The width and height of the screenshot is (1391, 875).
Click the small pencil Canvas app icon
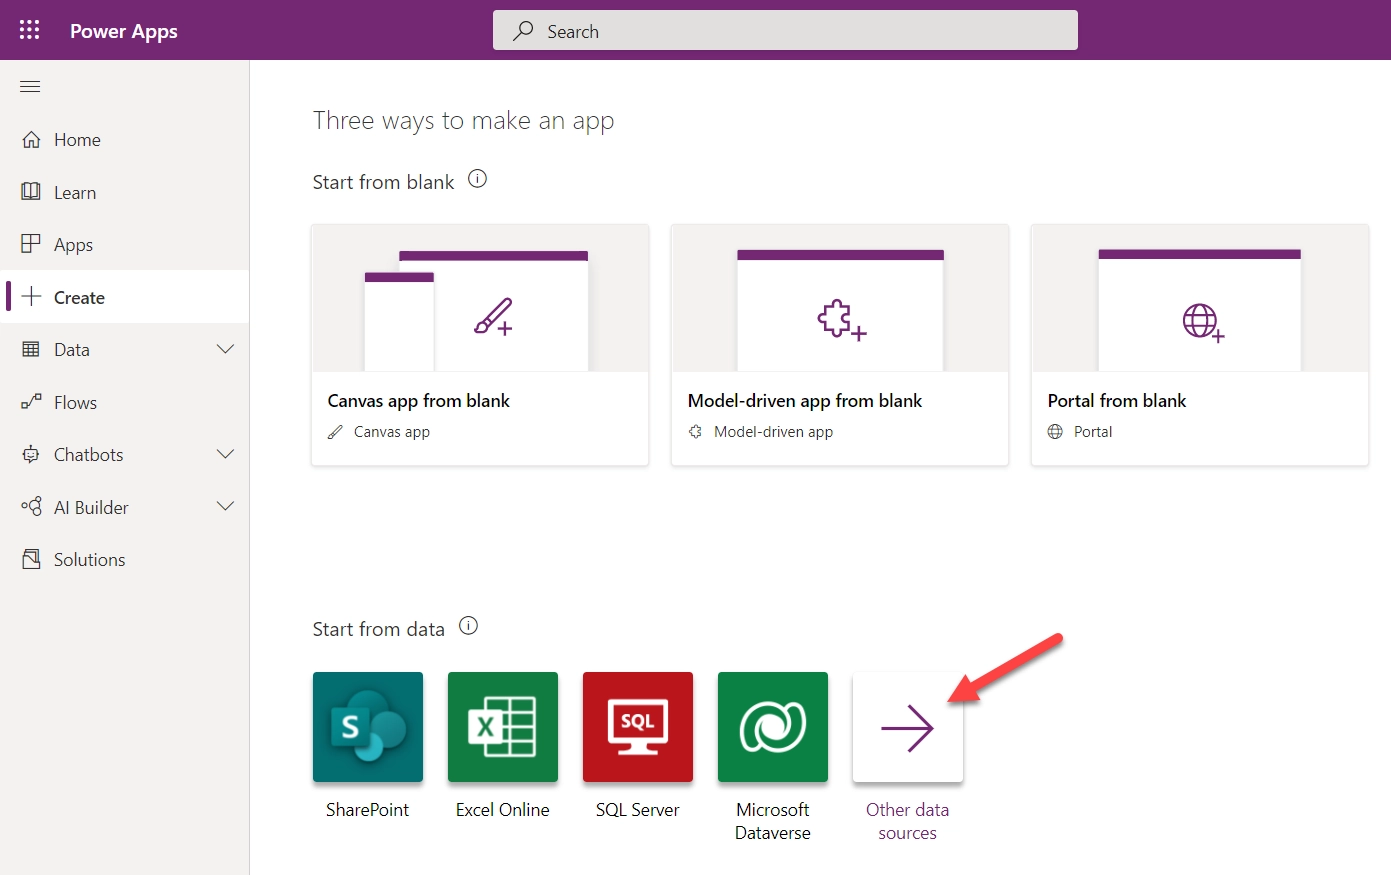[x=335, y=432]
